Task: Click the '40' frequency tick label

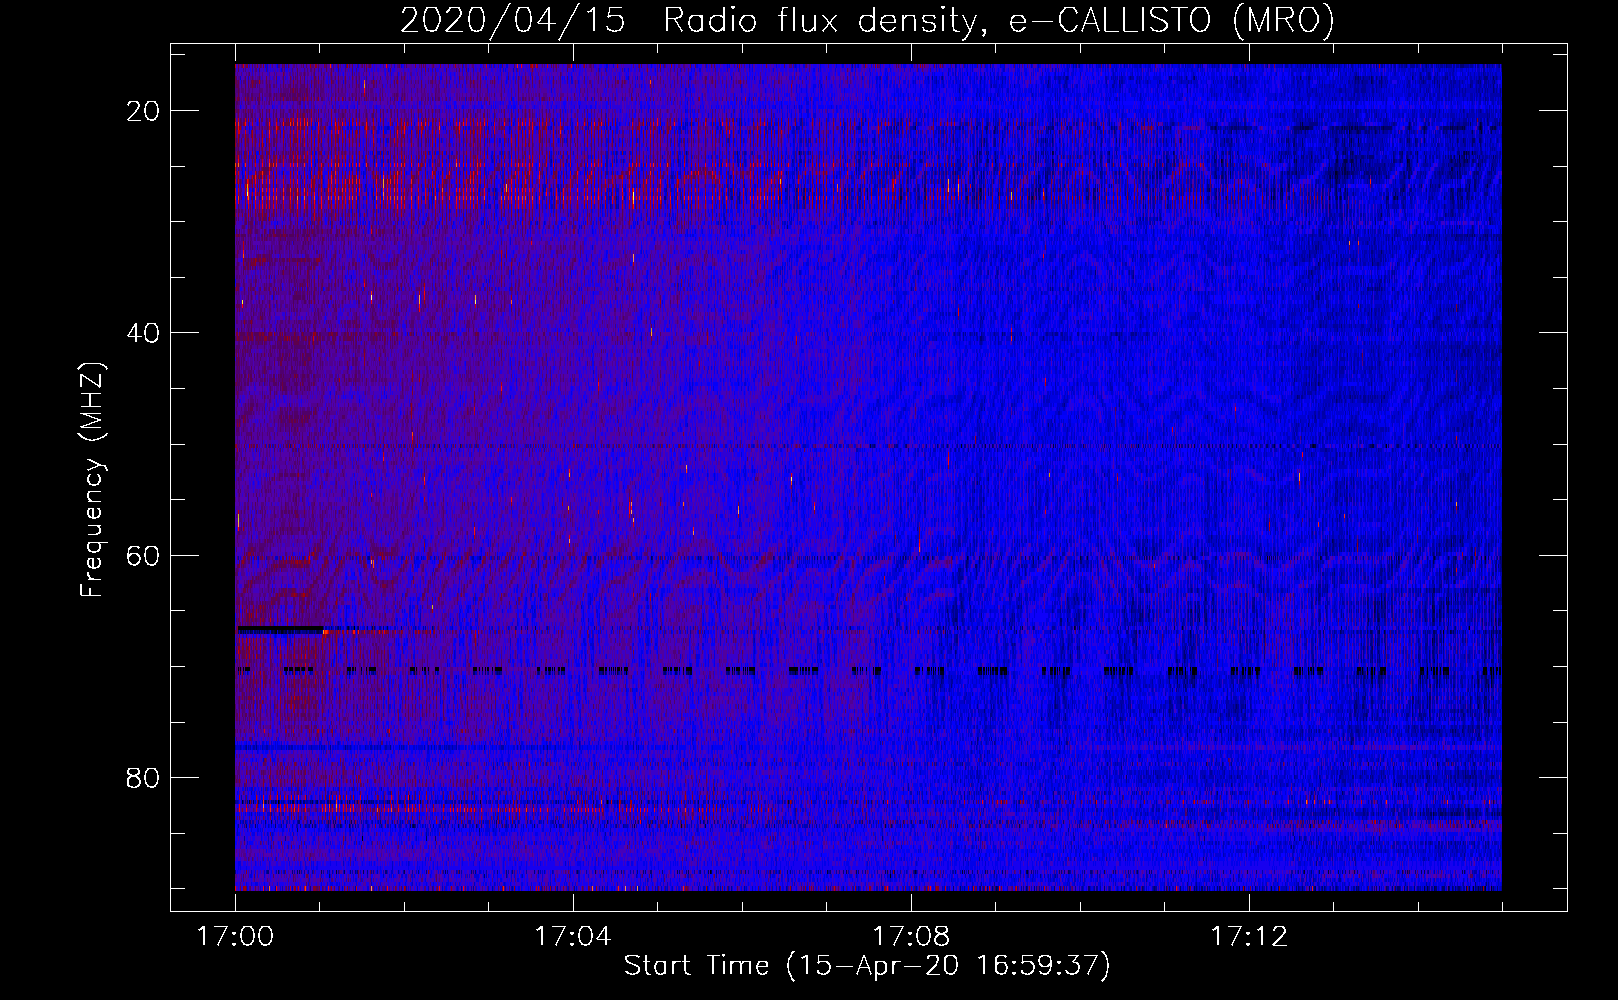Action: (143, 333)
